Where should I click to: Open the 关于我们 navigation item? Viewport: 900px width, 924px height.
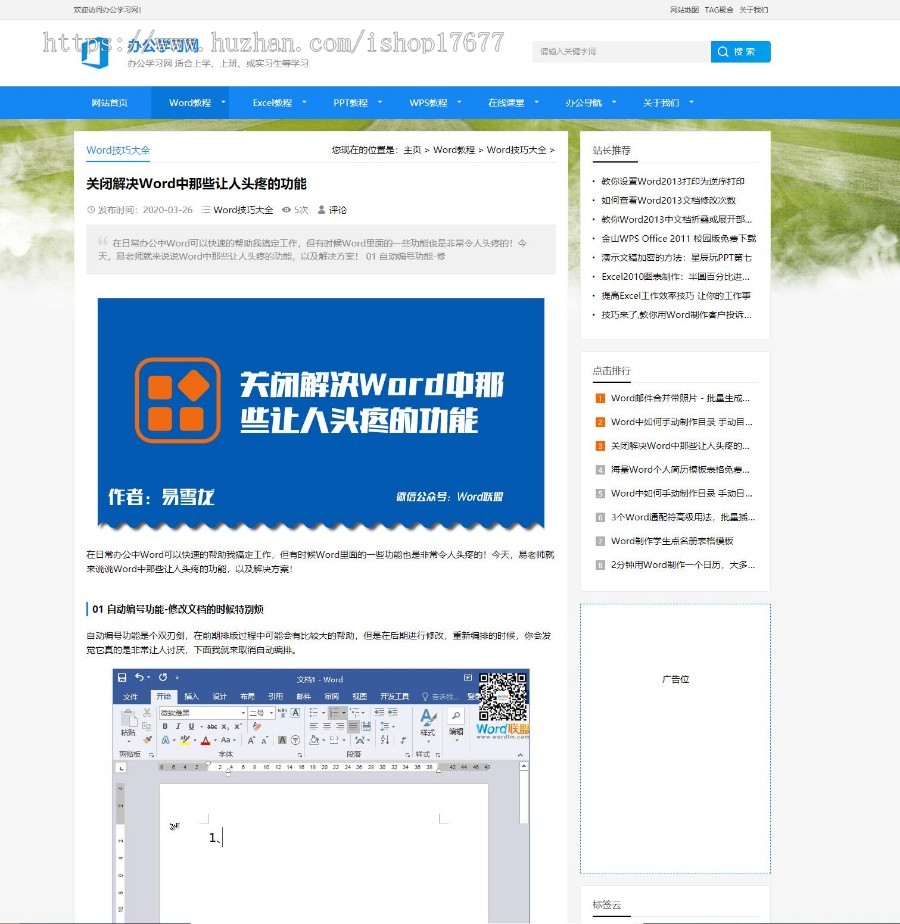[661, 103]
